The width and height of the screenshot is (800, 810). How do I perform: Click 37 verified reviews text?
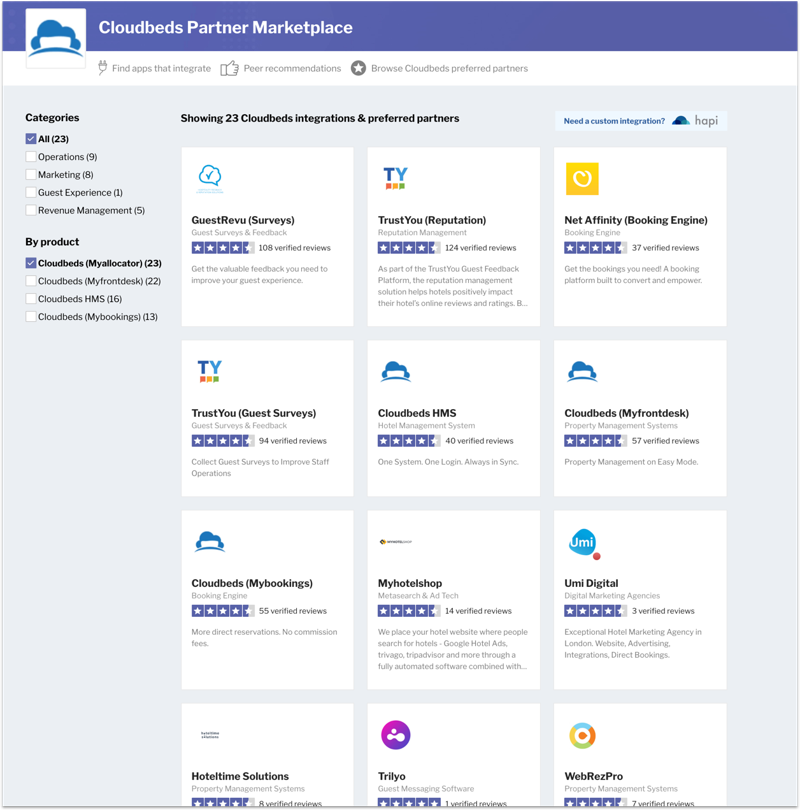pos(666,248)
